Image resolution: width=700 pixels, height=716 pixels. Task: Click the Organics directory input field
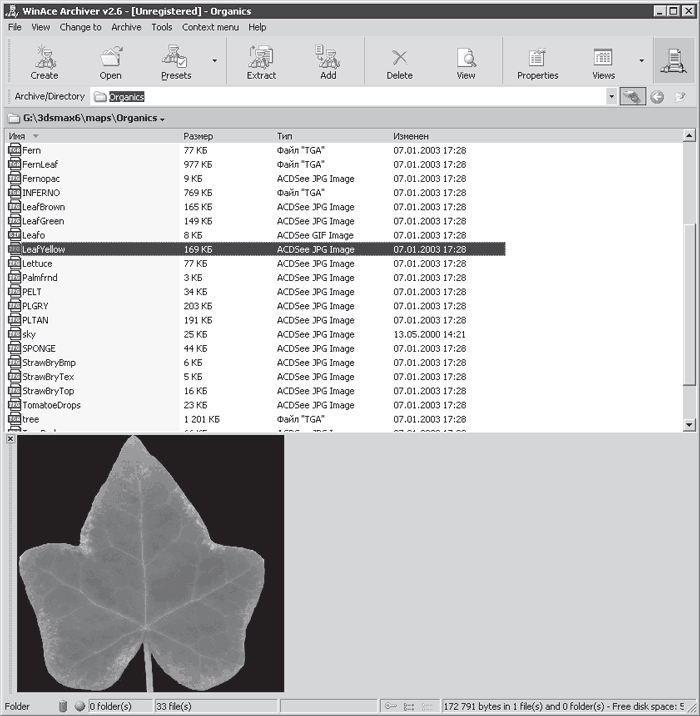point(348,97)
